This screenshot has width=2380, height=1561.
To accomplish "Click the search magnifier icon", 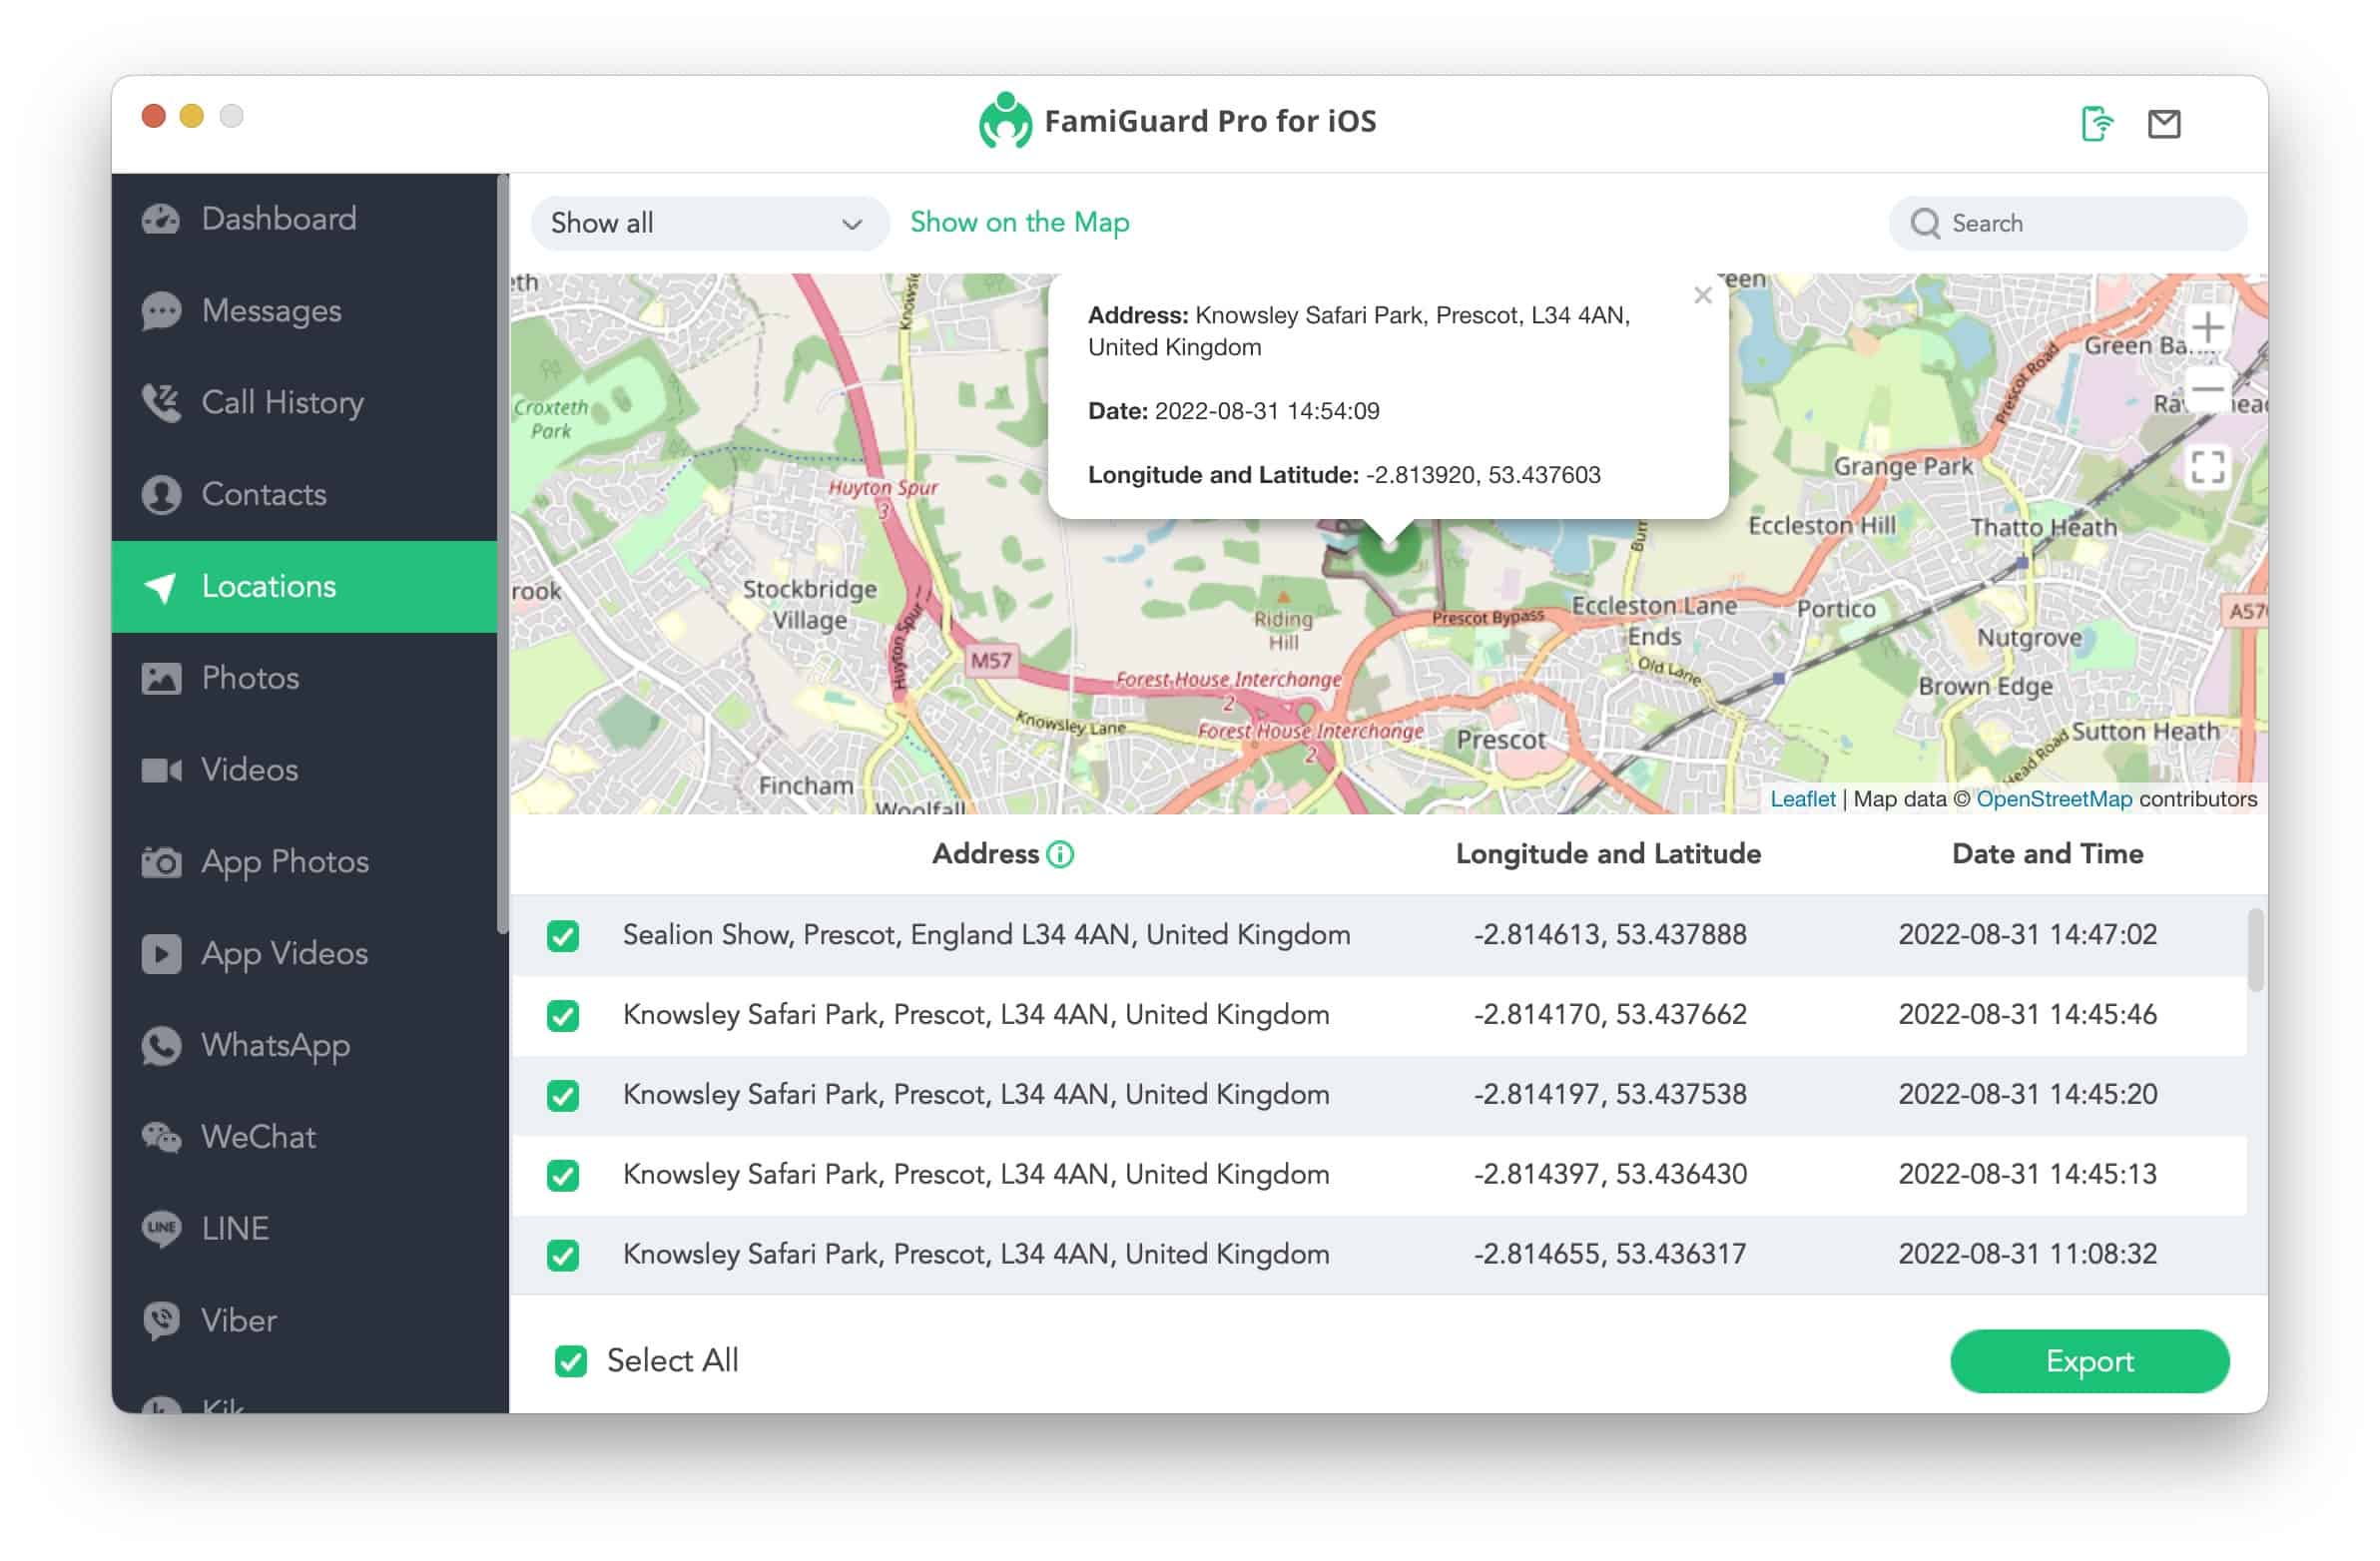I will point(1925,223).
